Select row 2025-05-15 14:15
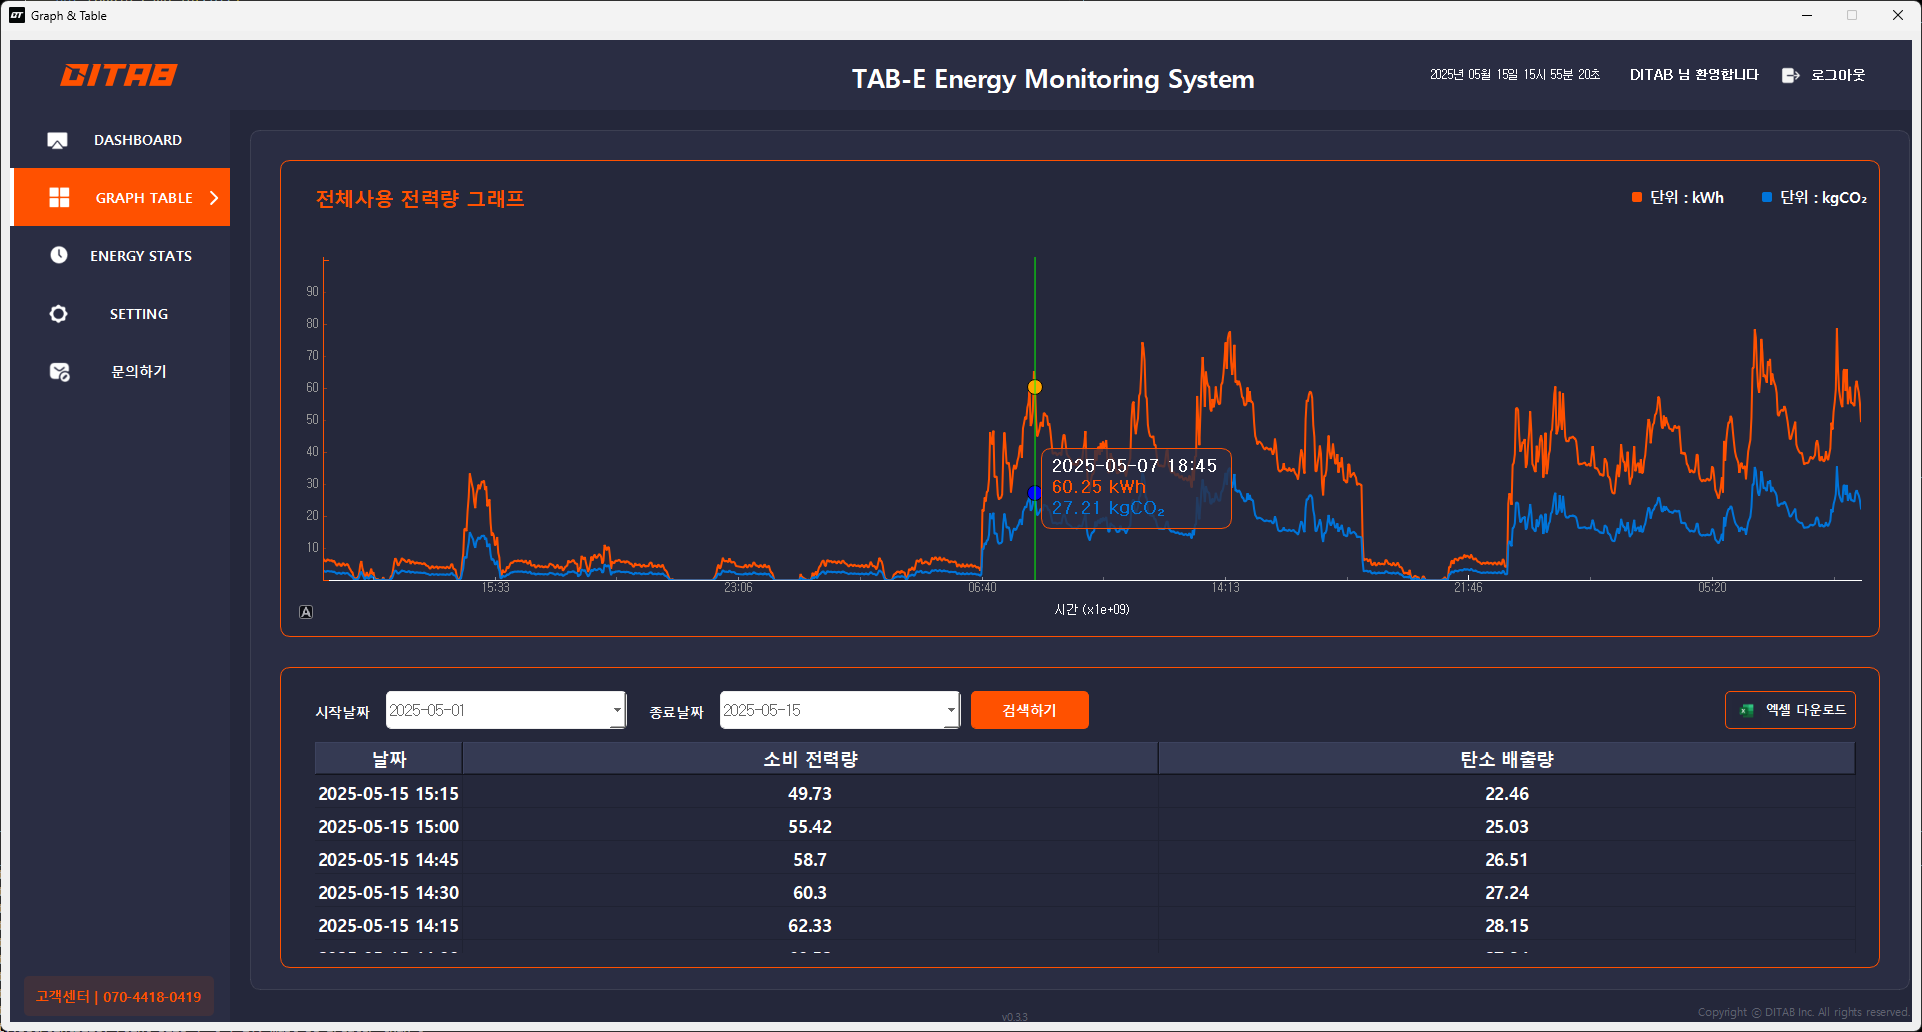Image resolution: width=1922 pixels, height=1032 pixels. tap(1085, 925)
